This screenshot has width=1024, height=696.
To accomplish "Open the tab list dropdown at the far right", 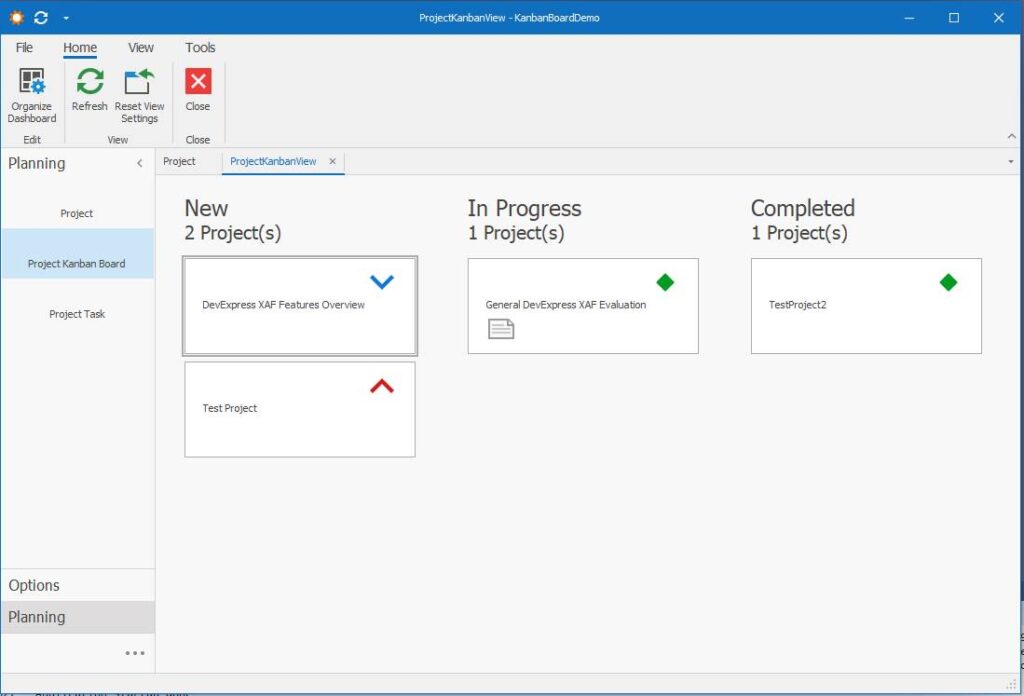I will [x=1010, y=162].
